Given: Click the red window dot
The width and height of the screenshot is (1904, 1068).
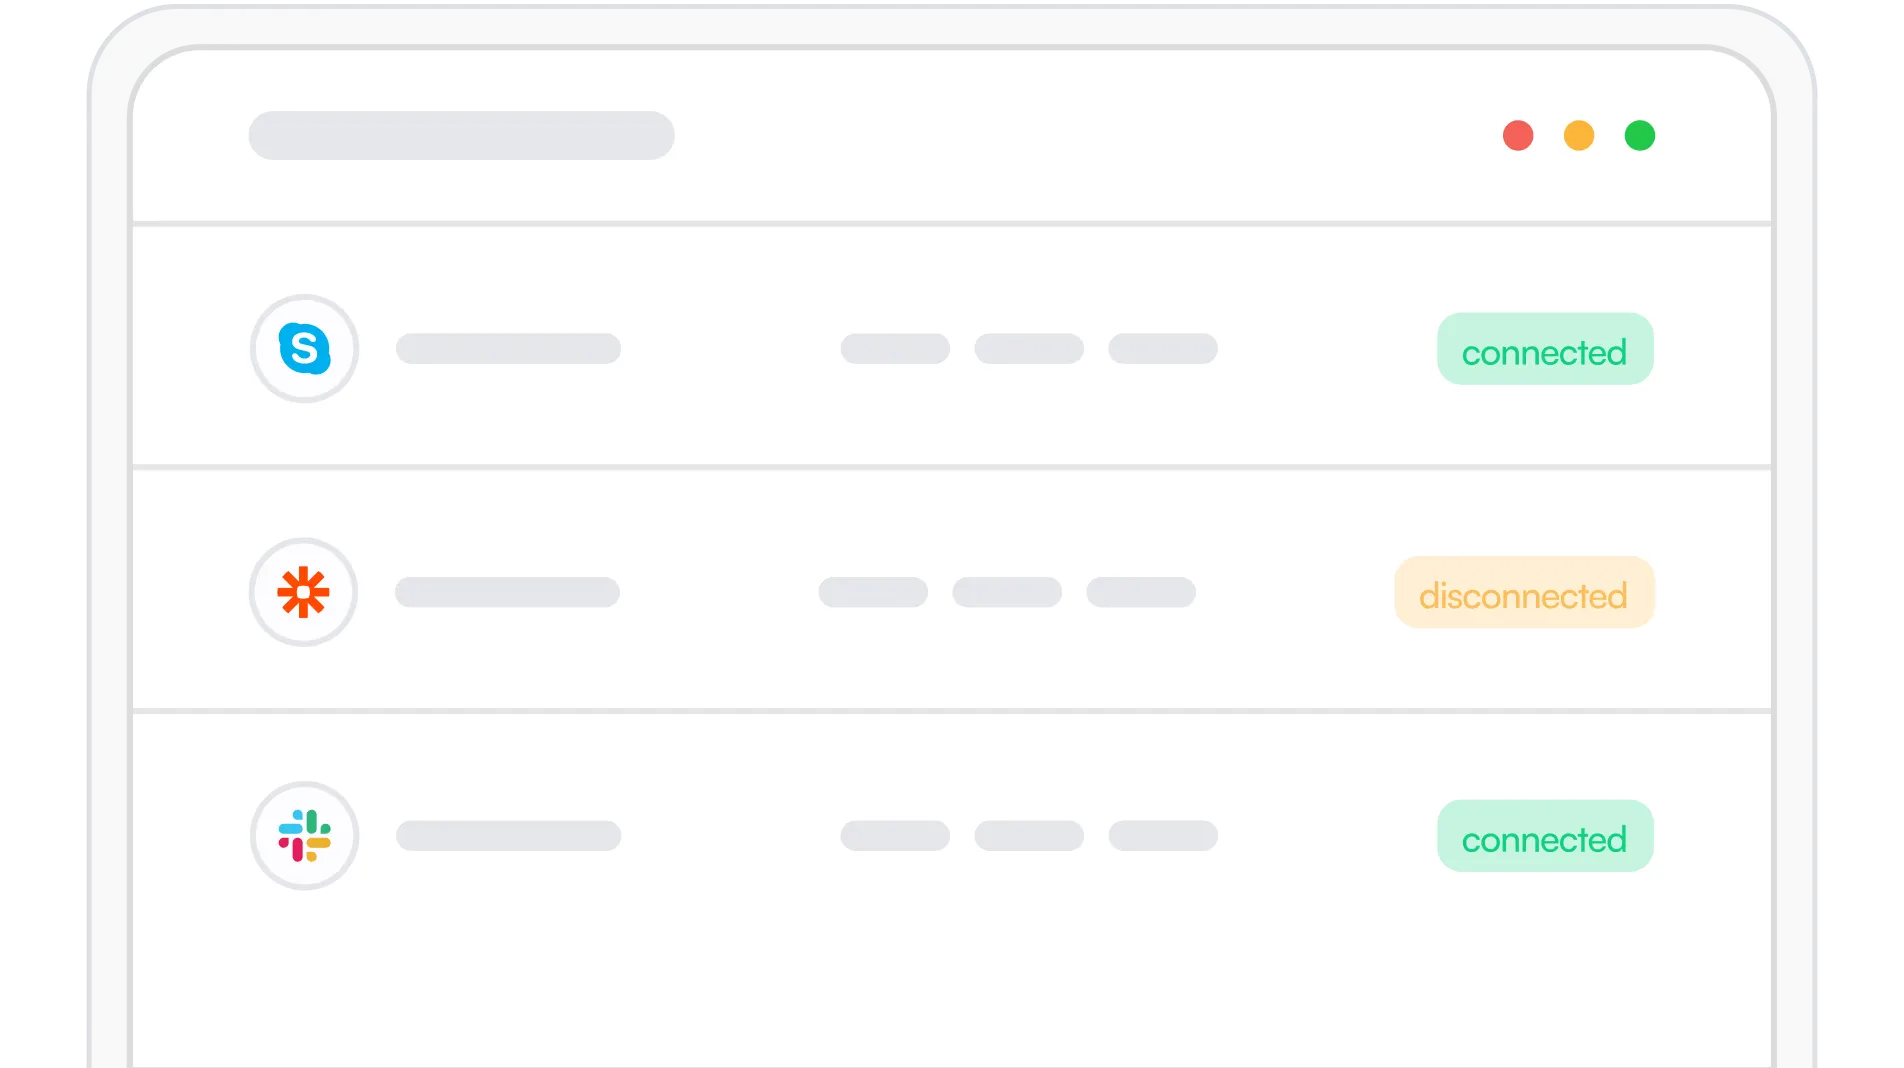Looking at the screenshot, I should pyautogui.click(x=1518, y=135).
